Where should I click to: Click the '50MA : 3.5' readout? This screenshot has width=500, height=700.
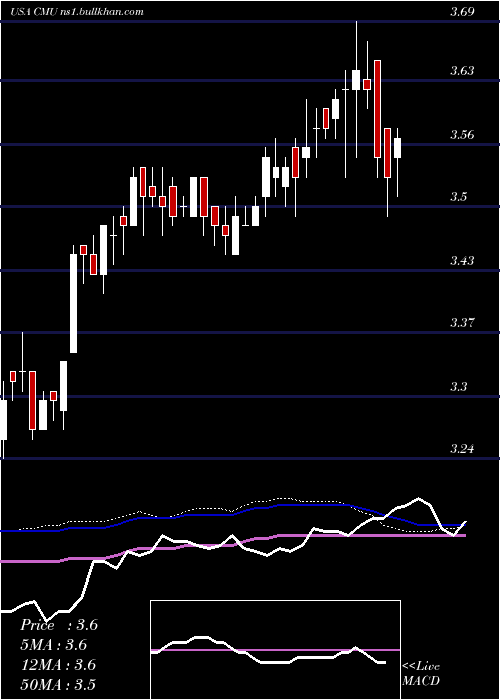[x=58, y=685]
